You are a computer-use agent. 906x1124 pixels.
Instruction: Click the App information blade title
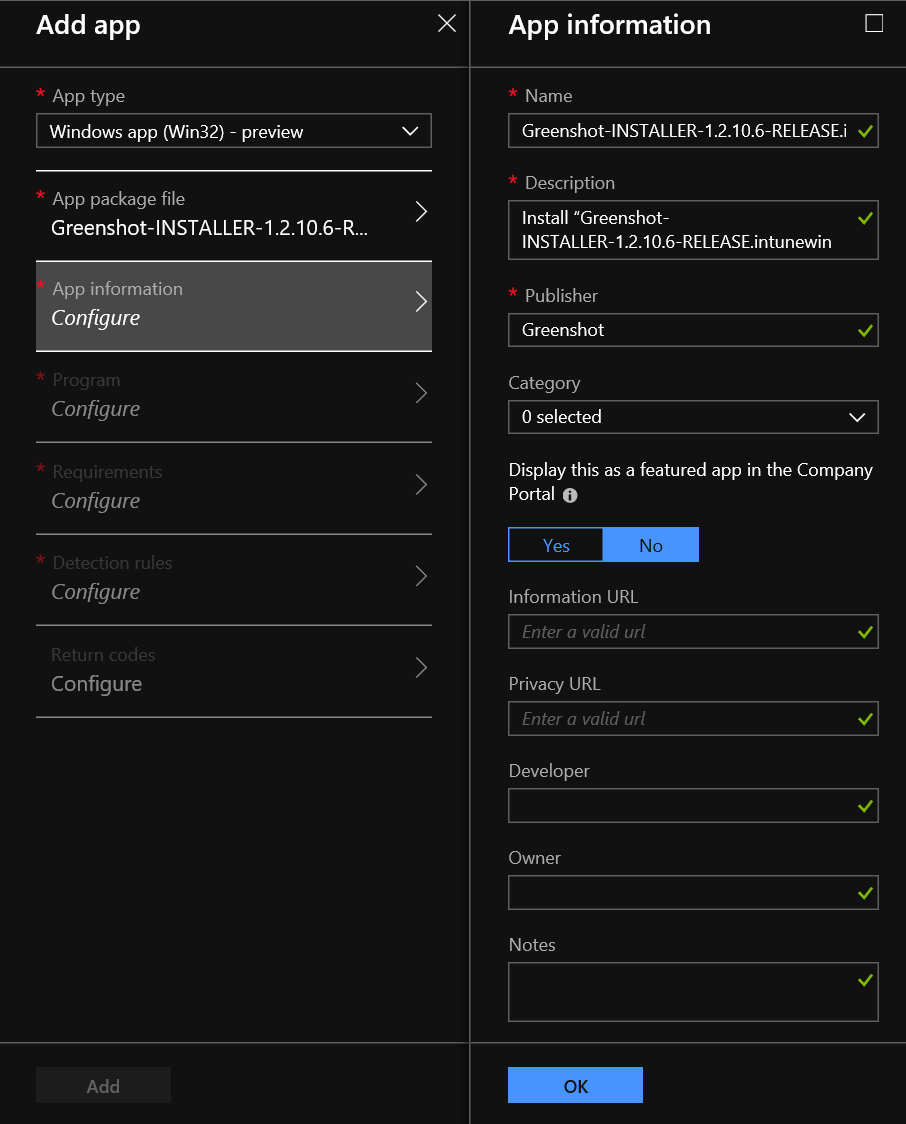609,26
